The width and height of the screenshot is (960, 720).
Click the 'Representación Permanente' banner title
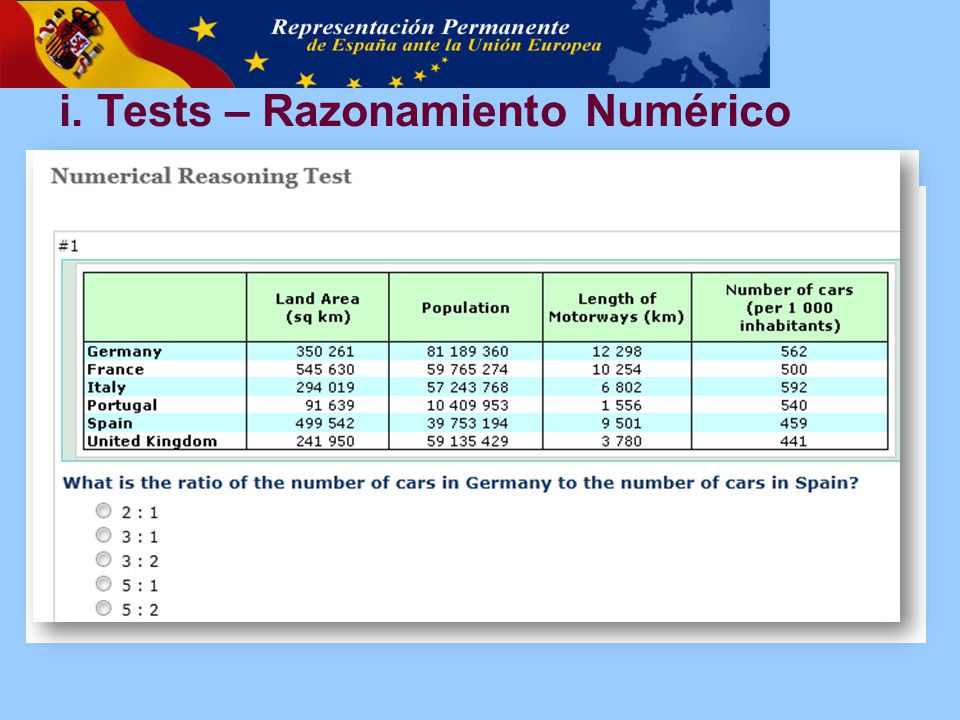tap(420, 27)
